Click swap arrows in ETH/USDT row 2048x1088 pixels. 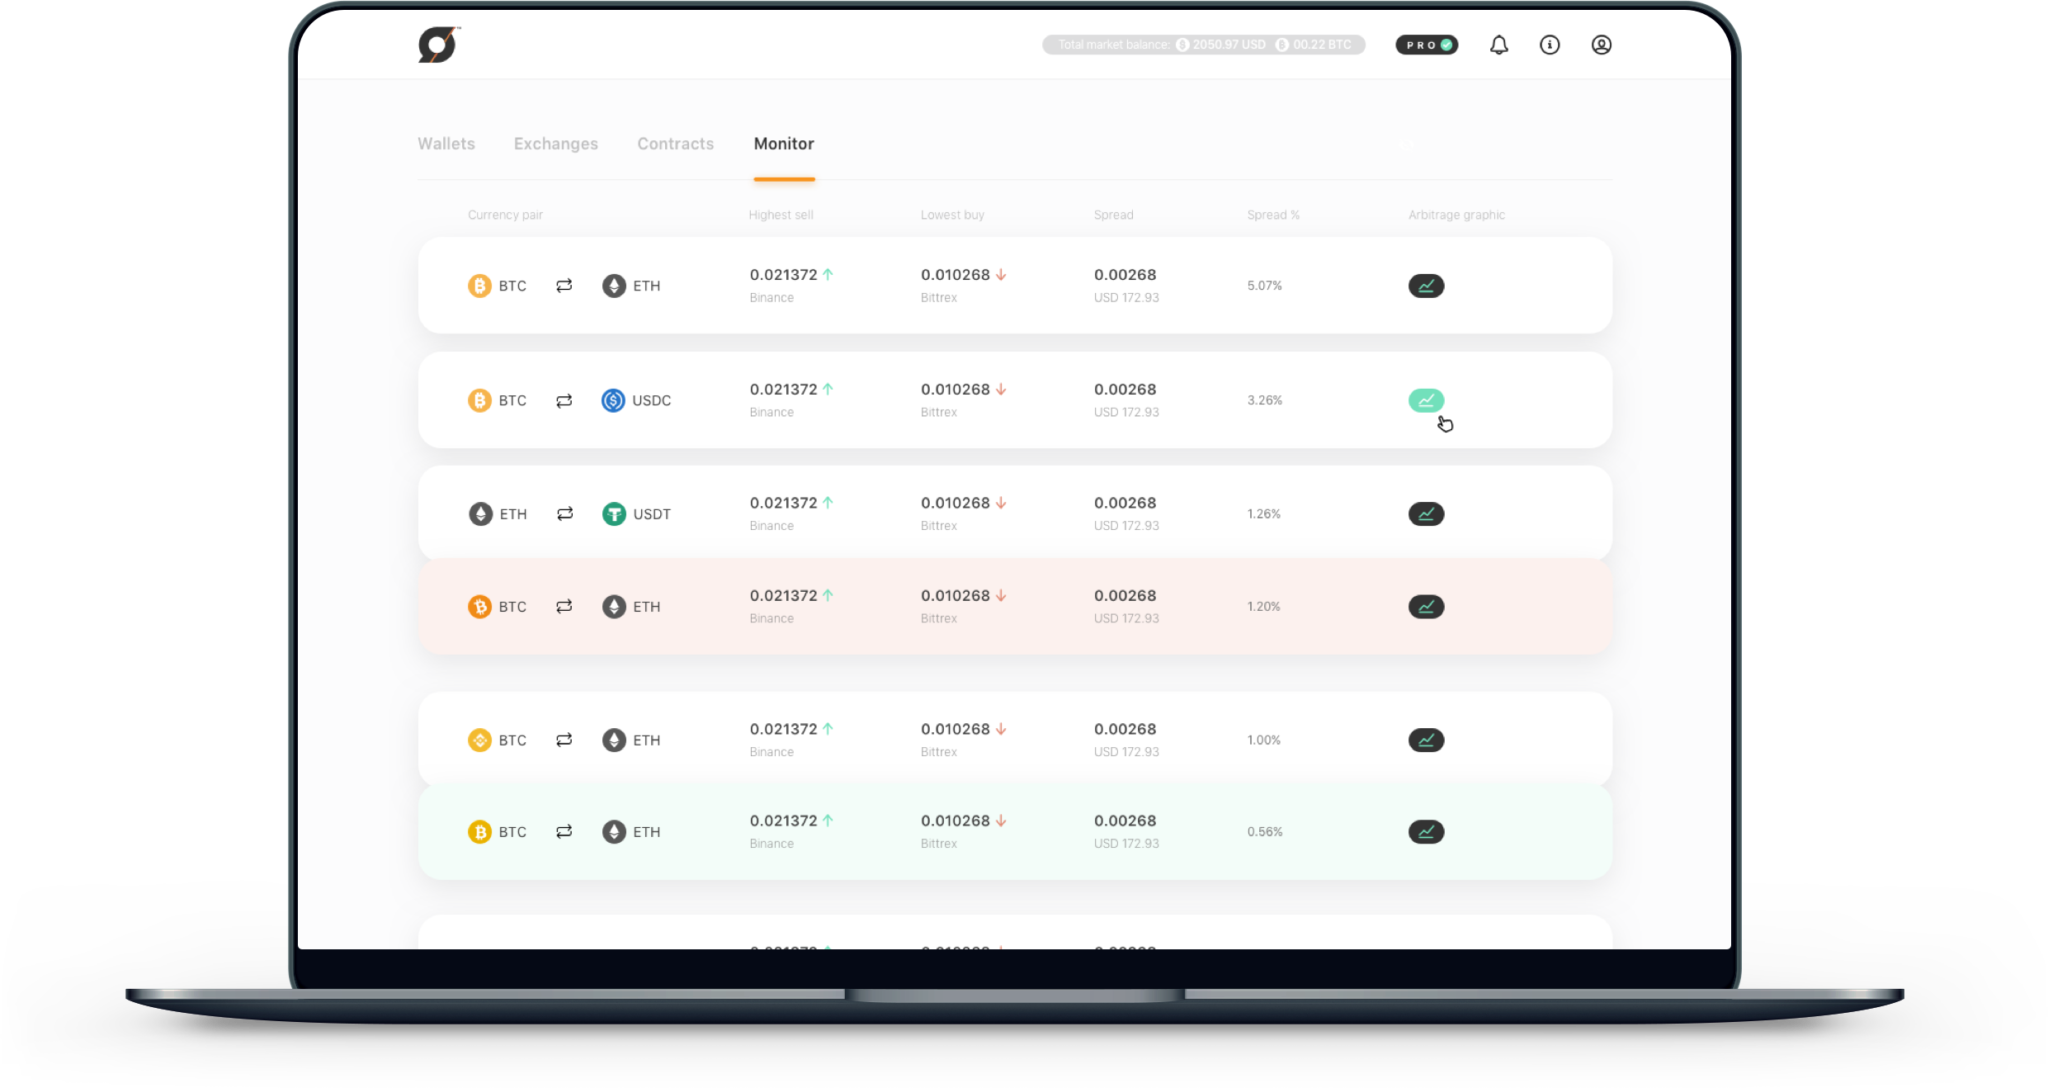click(x=565, y=514)
